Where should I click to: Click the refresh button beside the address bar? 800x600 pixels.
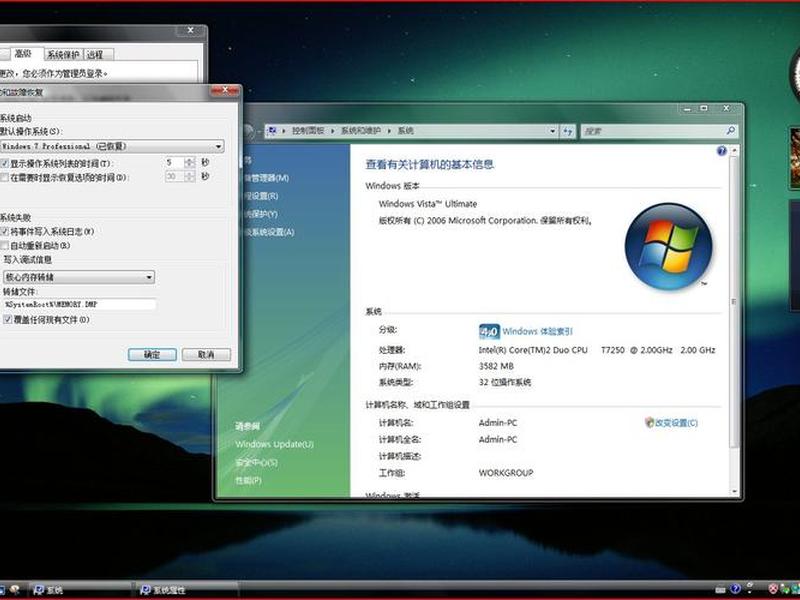pos(568,131)
